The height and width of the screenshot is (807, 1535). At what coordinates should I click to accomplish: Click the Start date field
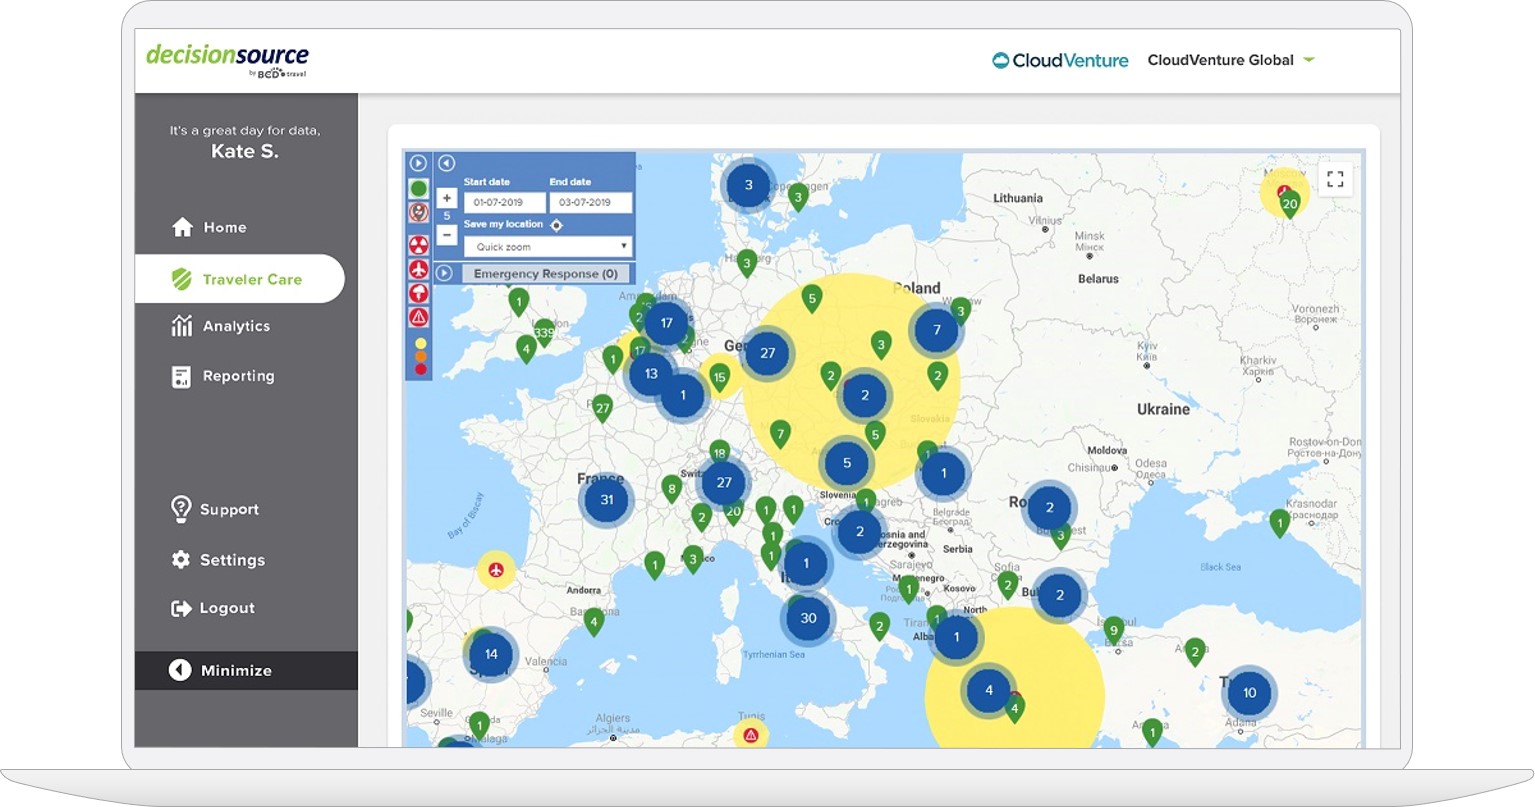point(503,202)
